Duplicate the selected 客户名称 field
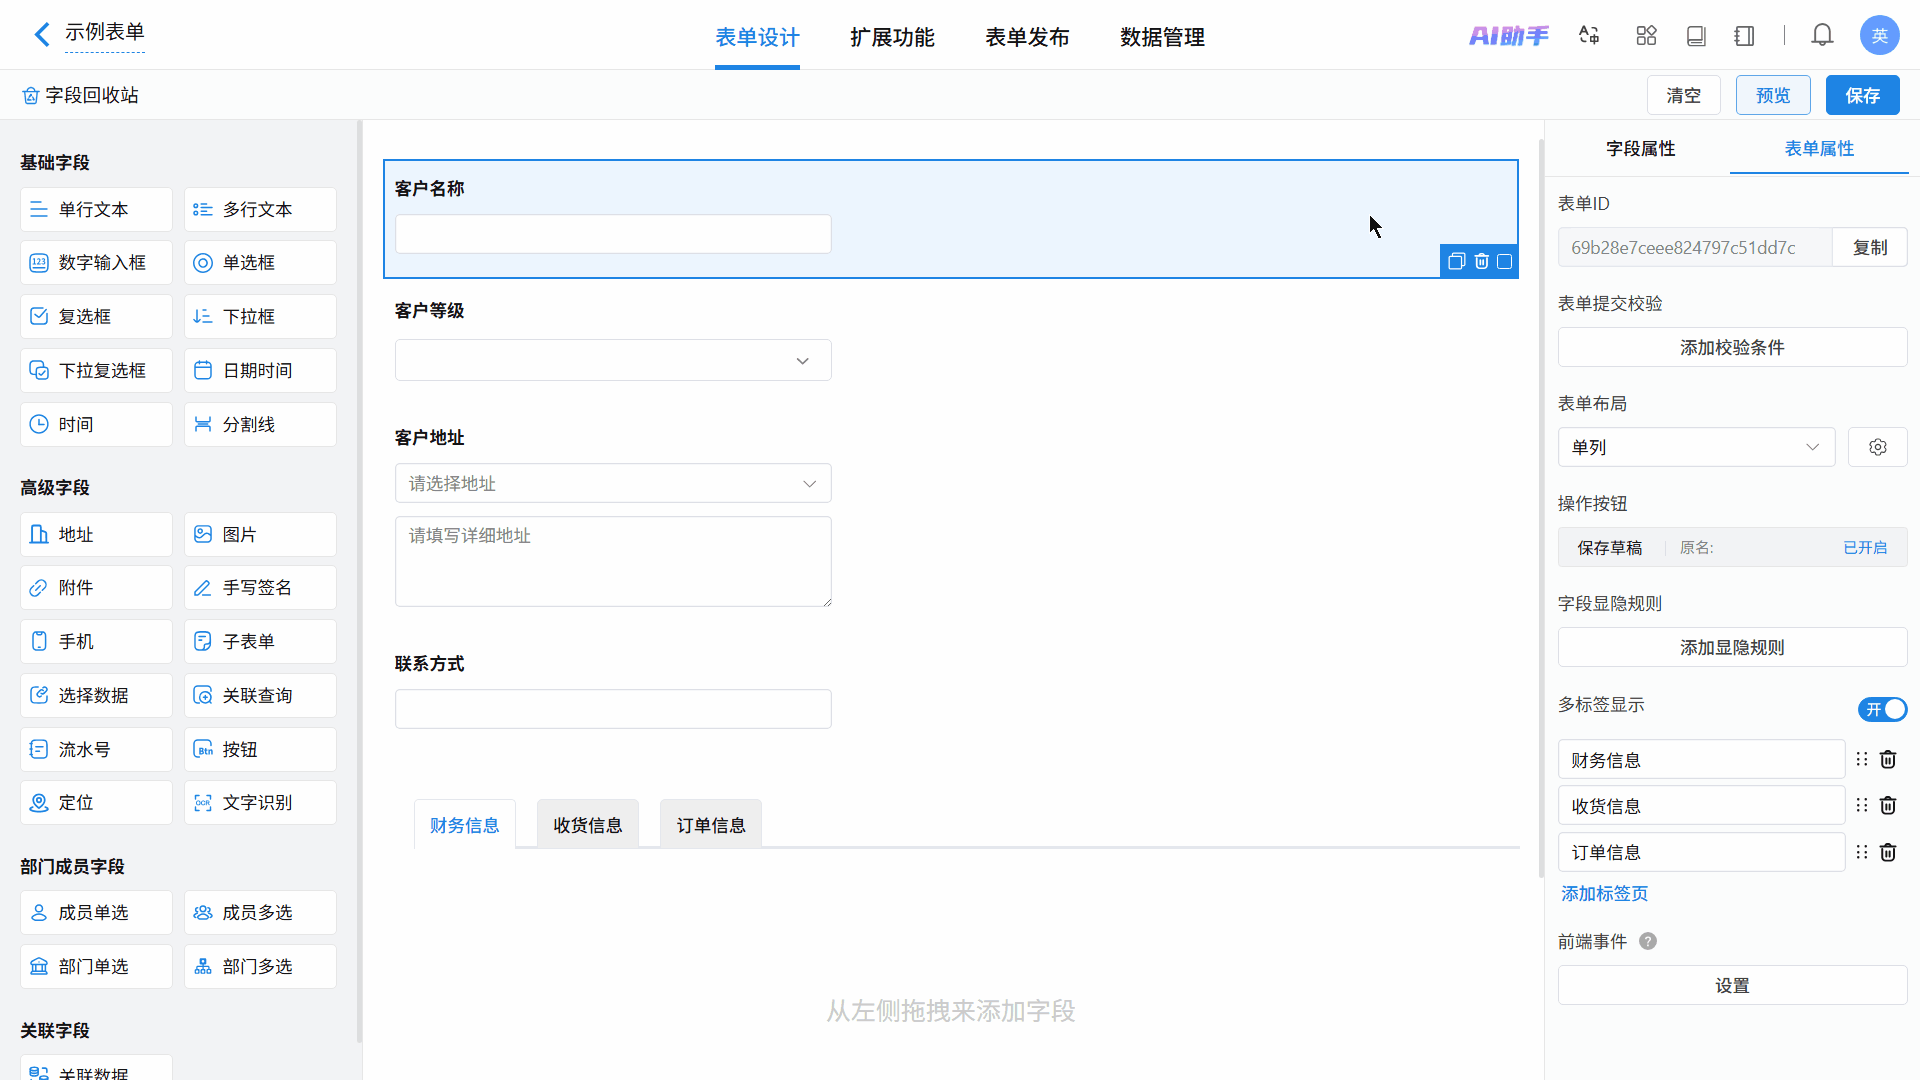1920x1080 pixels. [x=1456, y=261]
